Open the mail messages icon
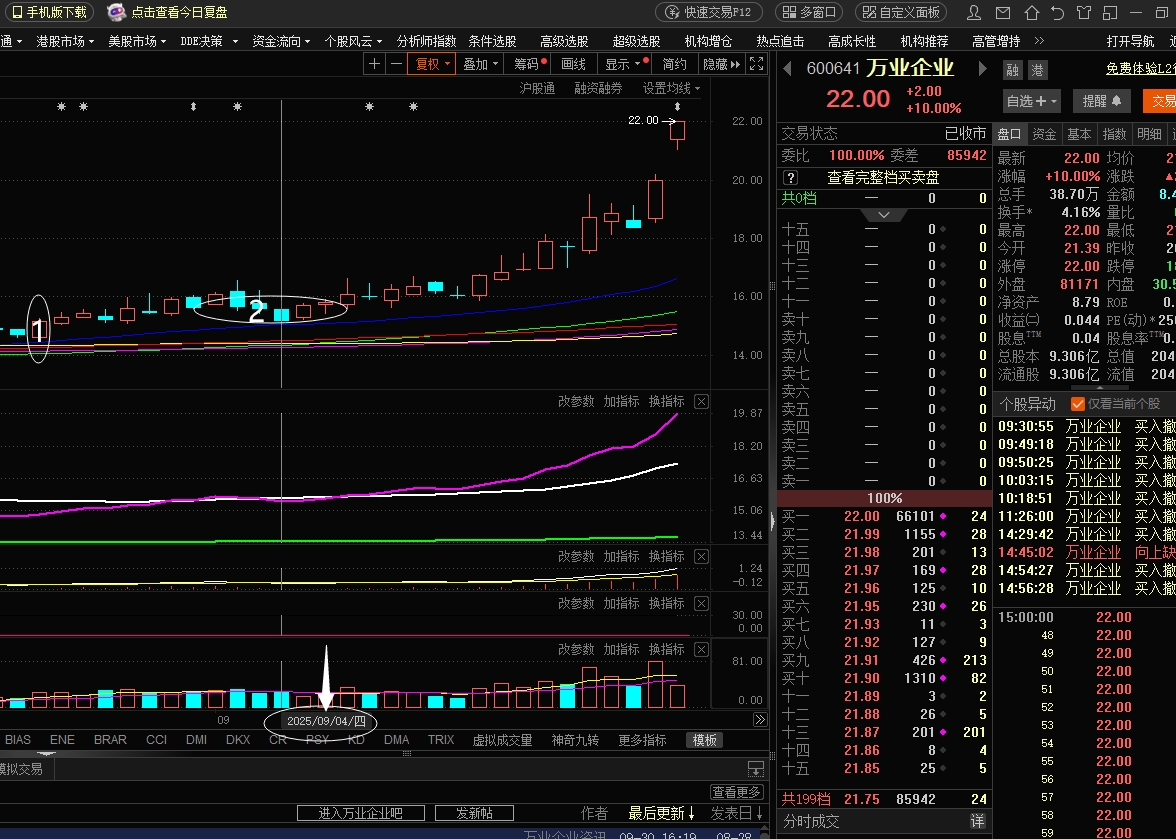 pos(1003,12)
